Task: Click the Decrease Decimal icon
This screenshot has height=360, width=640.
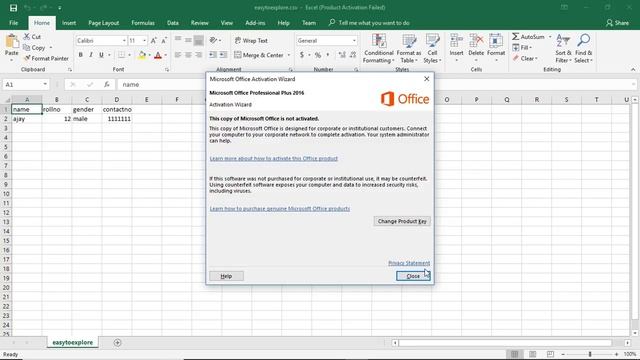Action: [353, 55]
